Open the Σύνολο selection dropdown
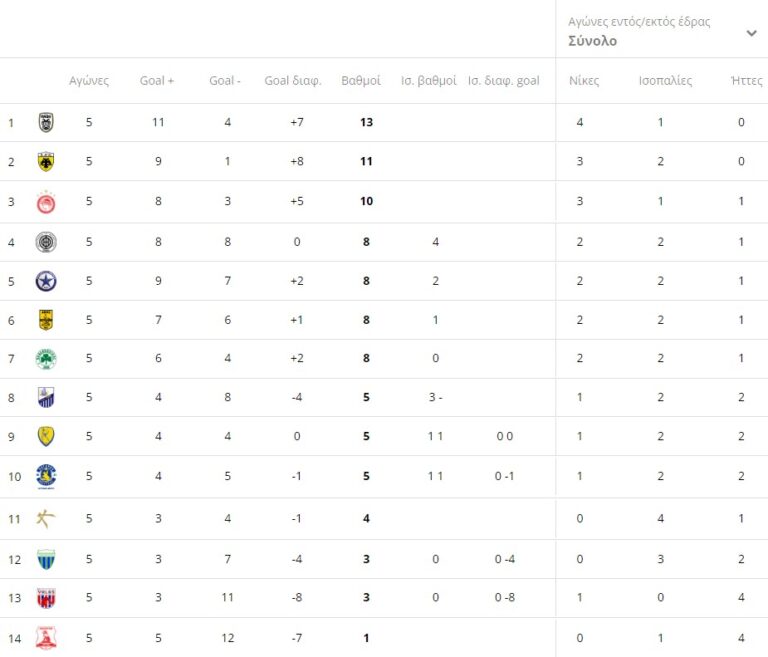This screenshot has height=657, width=768. [x=592, y=41]
